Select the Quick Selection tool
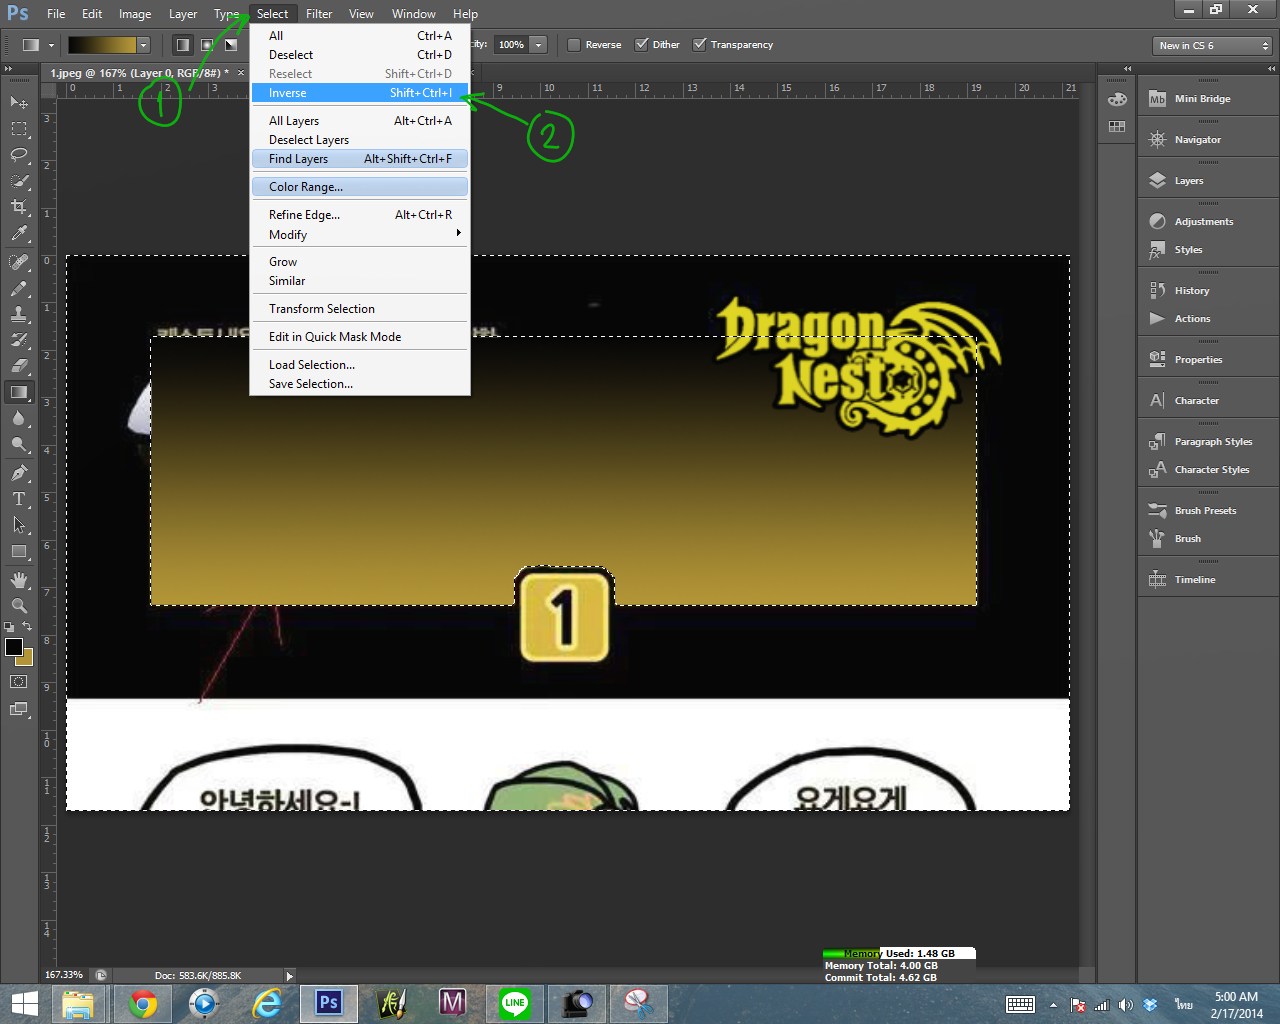This screenshot has height=1024, width=1280. coord(19,181)
